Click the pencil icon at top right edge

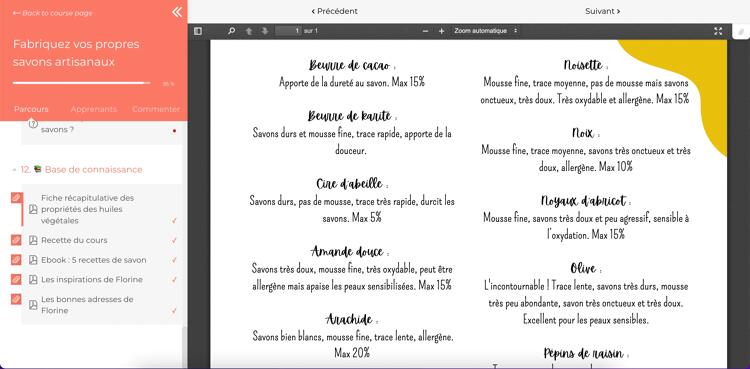pos(741,32)
